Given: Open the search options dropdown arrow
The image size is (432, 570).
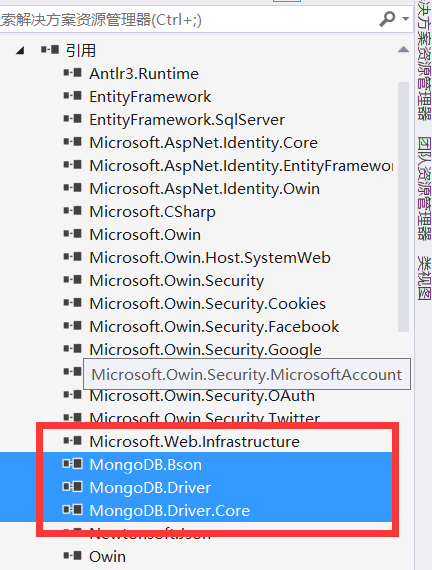Looking at the screenshot, I should (x=405, y=19).
